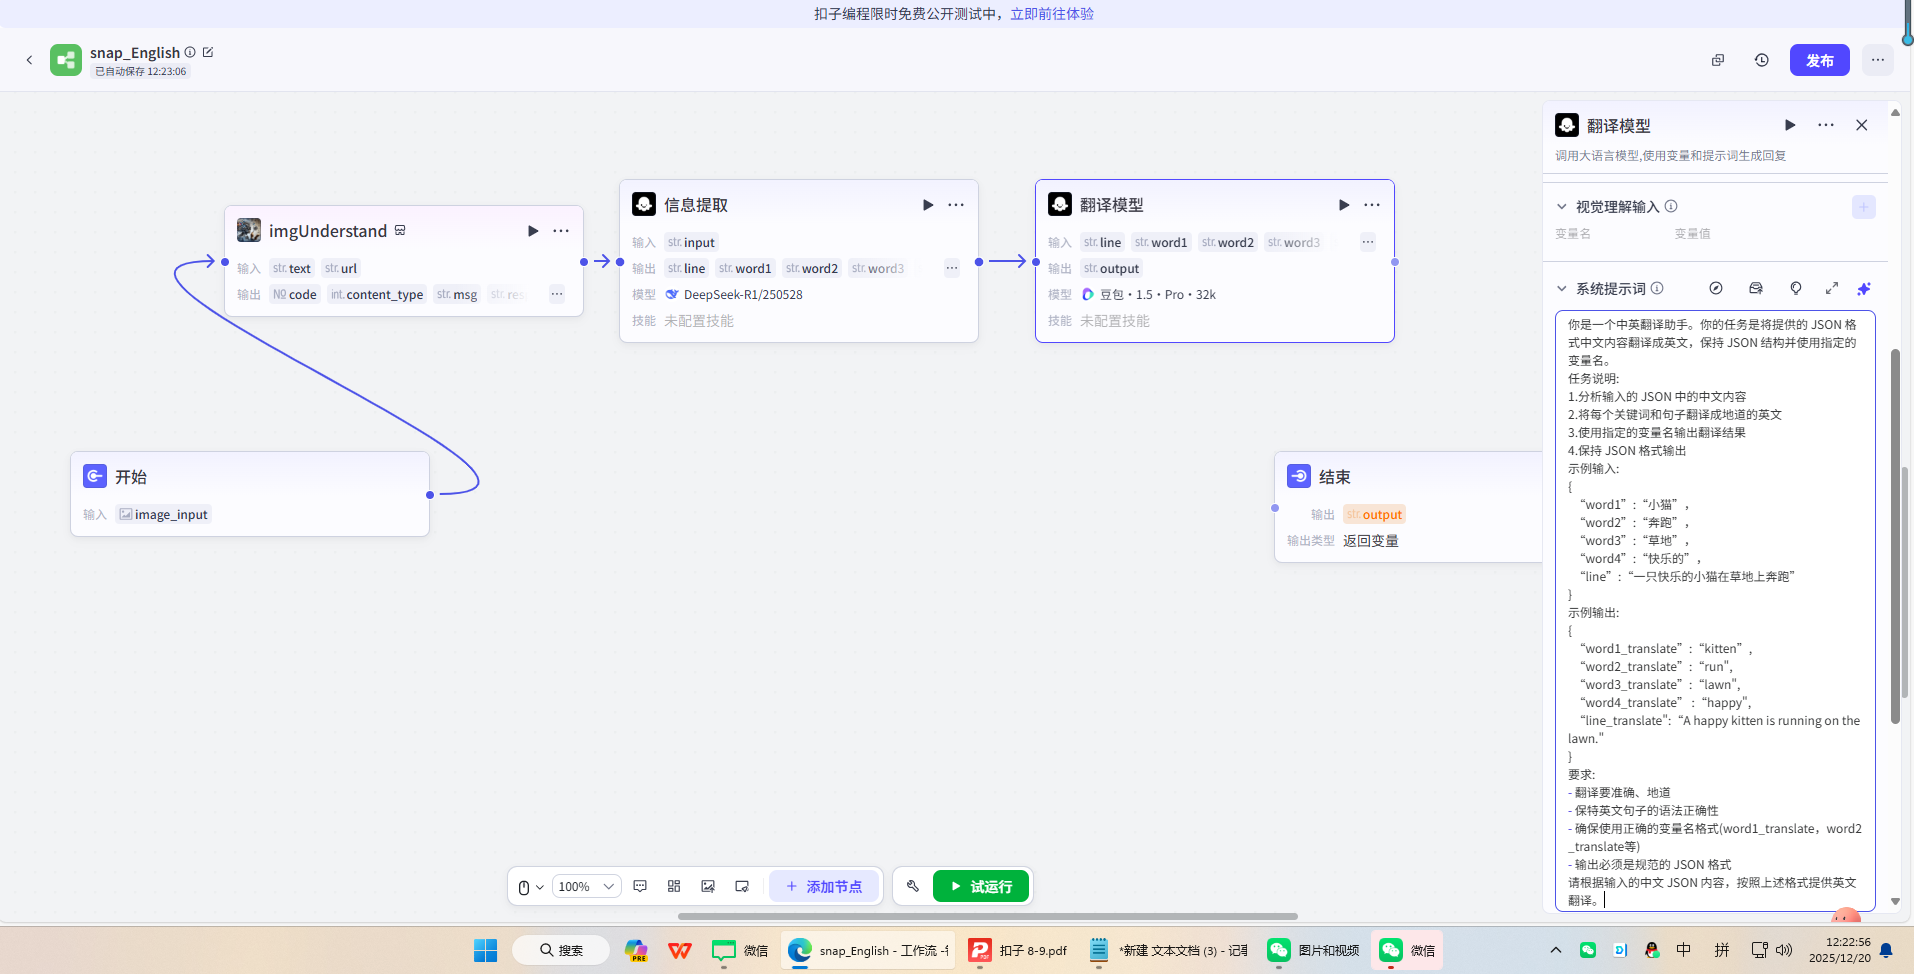This screenshot has height=974, width=1914.
Task: Click the DeepSeek-R1/250528 model label
Action: (x=743, y=294)
